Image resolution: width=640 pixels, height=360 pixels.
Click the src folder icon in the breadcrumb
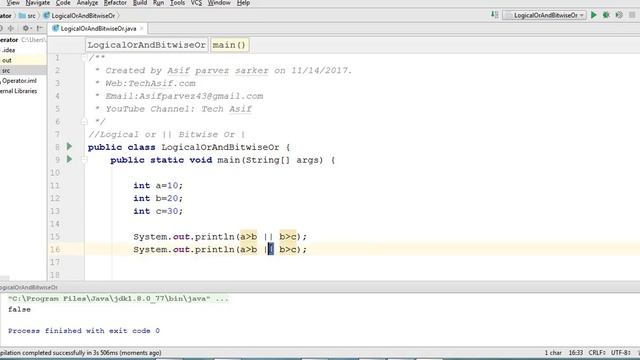coord(22,16)
